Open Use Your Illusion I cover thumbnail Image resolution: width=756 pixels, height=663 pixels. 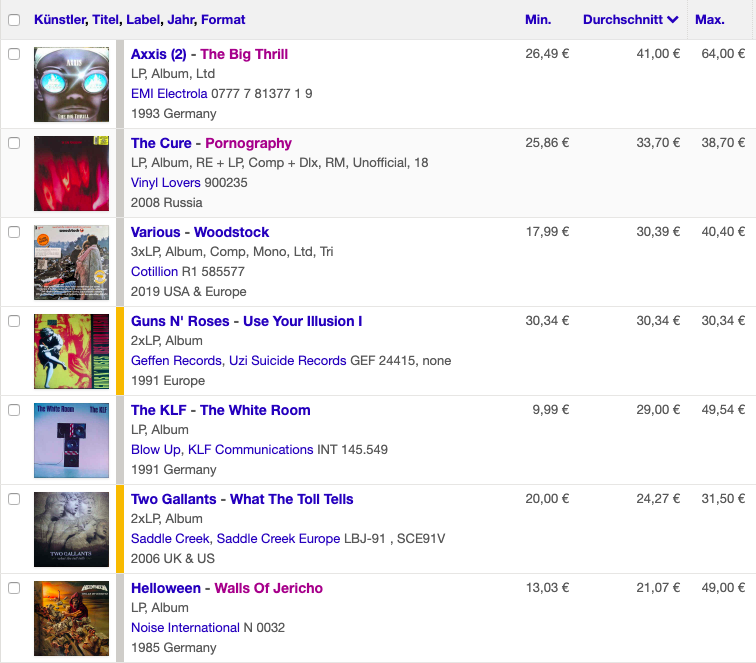(x=71, y=352)
